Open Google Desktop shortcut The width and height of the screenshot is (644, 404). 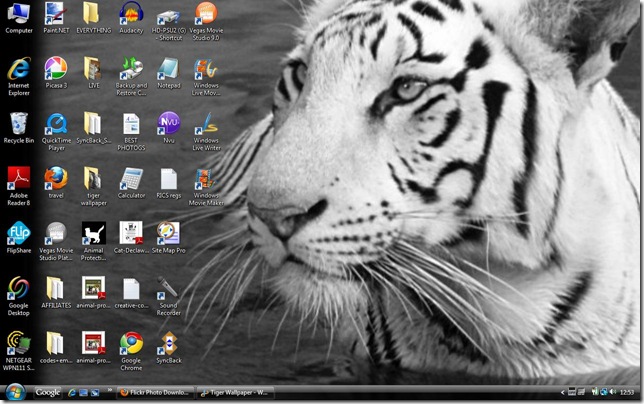coord(19,296)
